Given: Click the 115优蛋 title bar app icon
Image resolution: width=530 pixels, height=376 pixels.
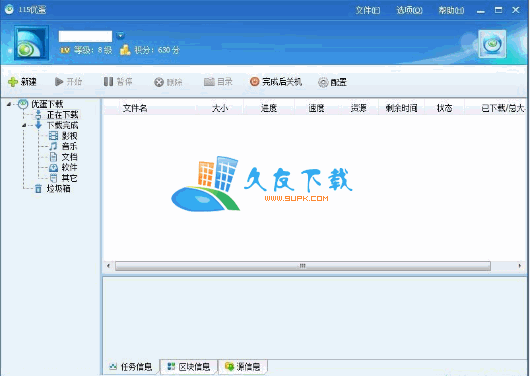Looking at the screenshot, I should 9,9.
